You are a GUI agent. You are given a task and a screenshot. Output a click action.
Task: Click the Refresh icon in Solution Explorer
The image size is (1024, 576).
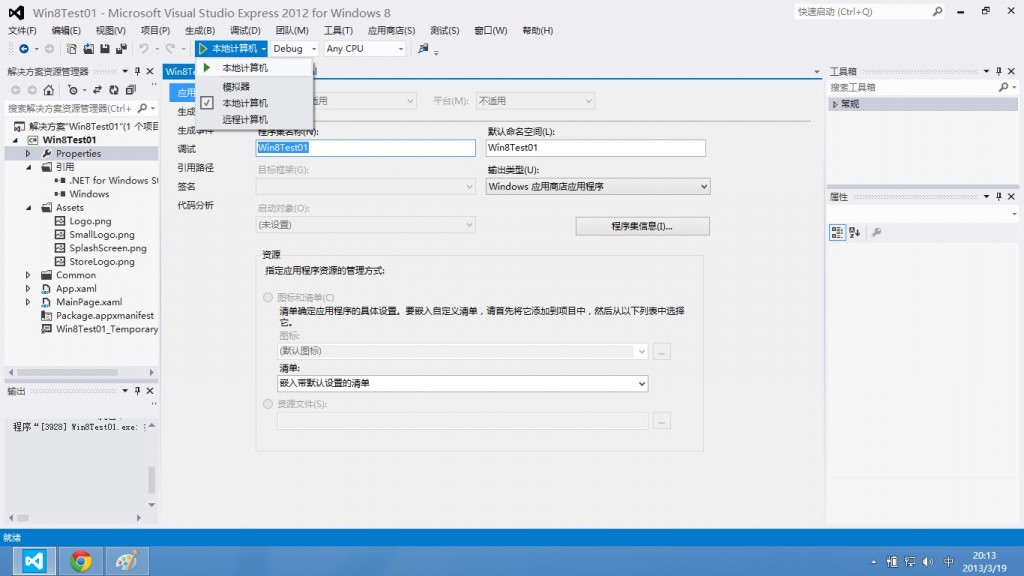click(114, 90)
